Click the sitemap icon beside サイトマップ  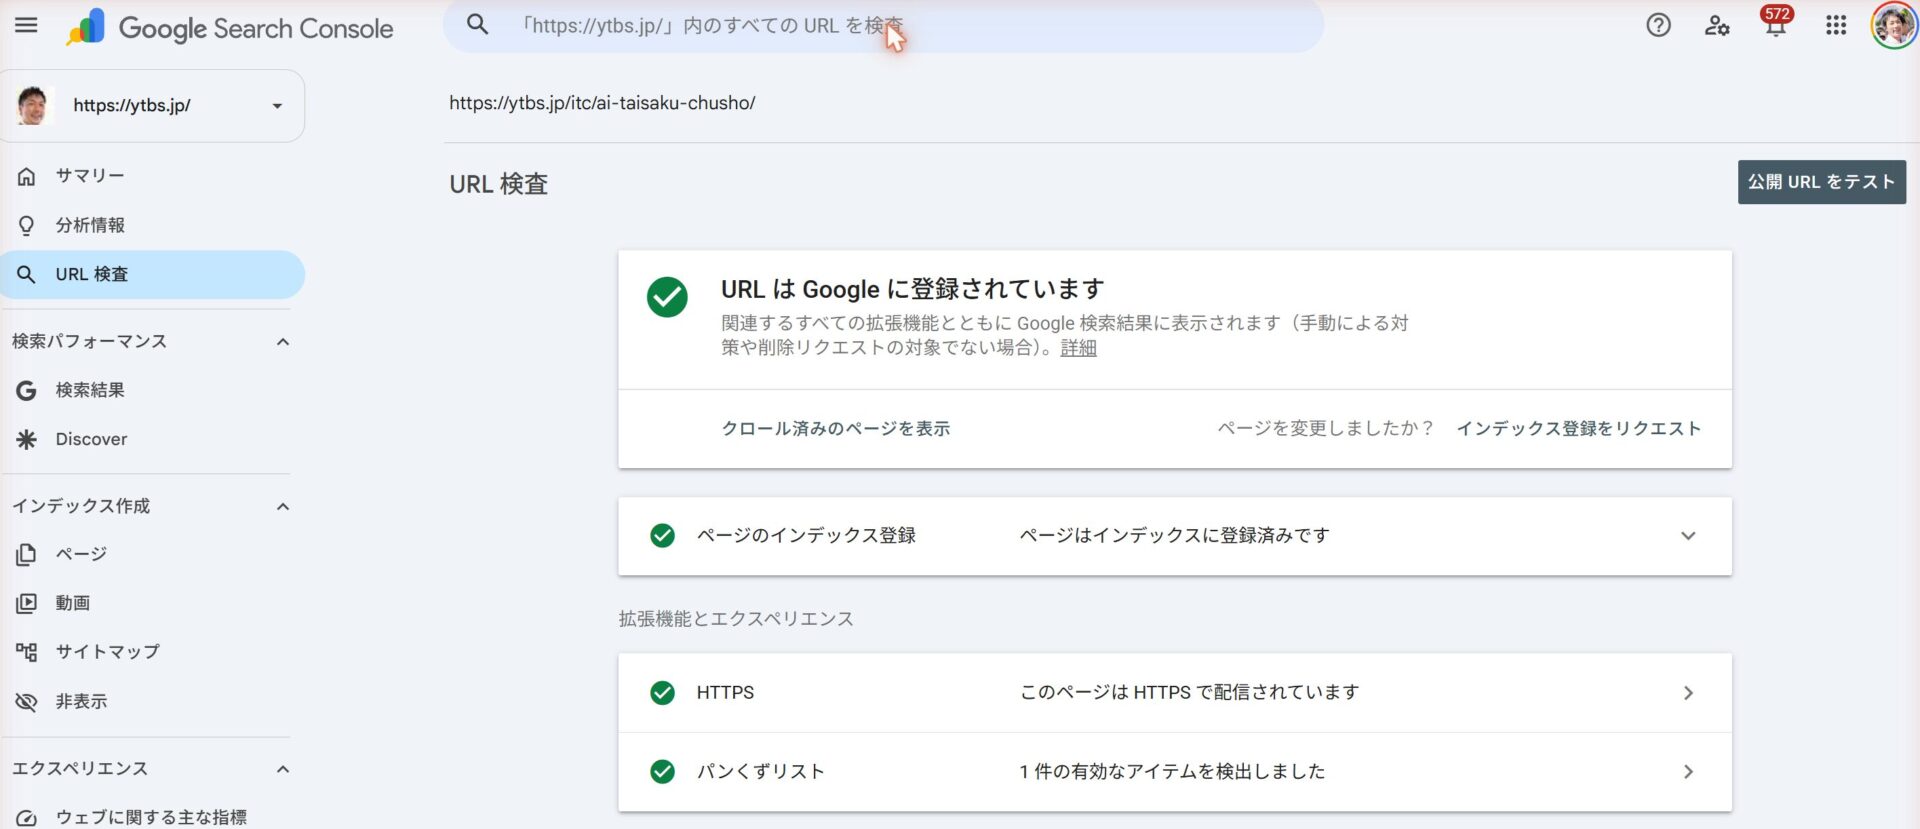coord(26,652)
